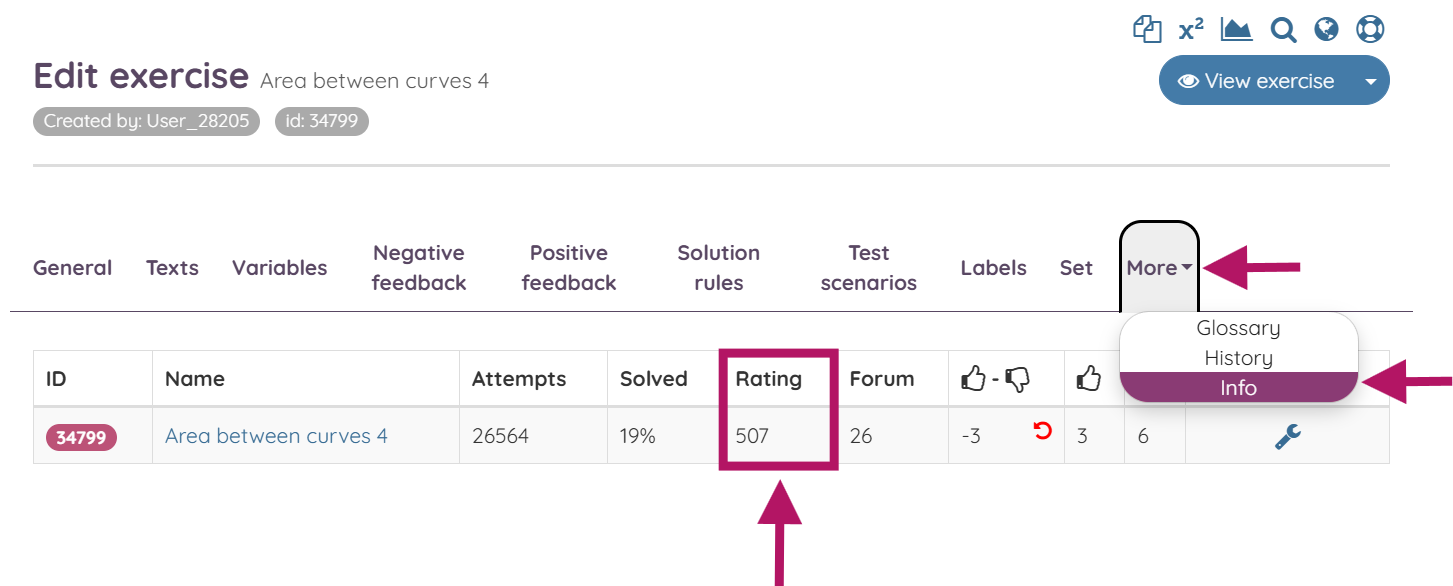Open Glossary from the More menu

[1238, 327]
